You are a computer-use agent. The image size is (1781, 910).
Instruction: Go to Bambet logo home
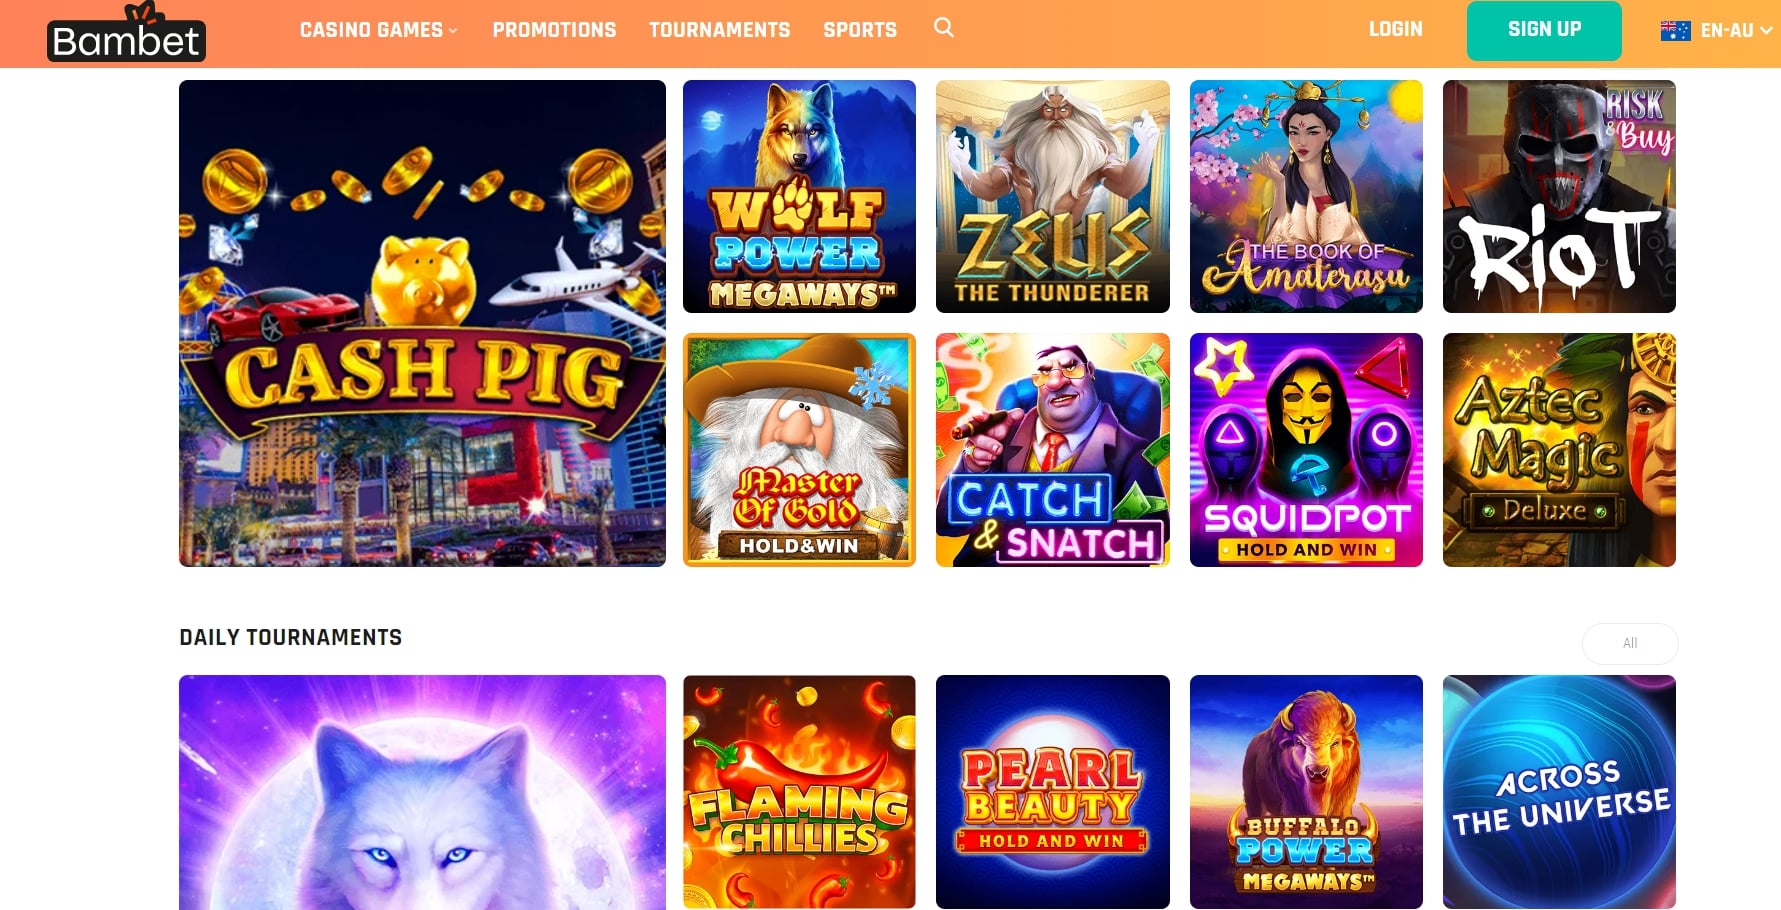(x=126, y=33)
